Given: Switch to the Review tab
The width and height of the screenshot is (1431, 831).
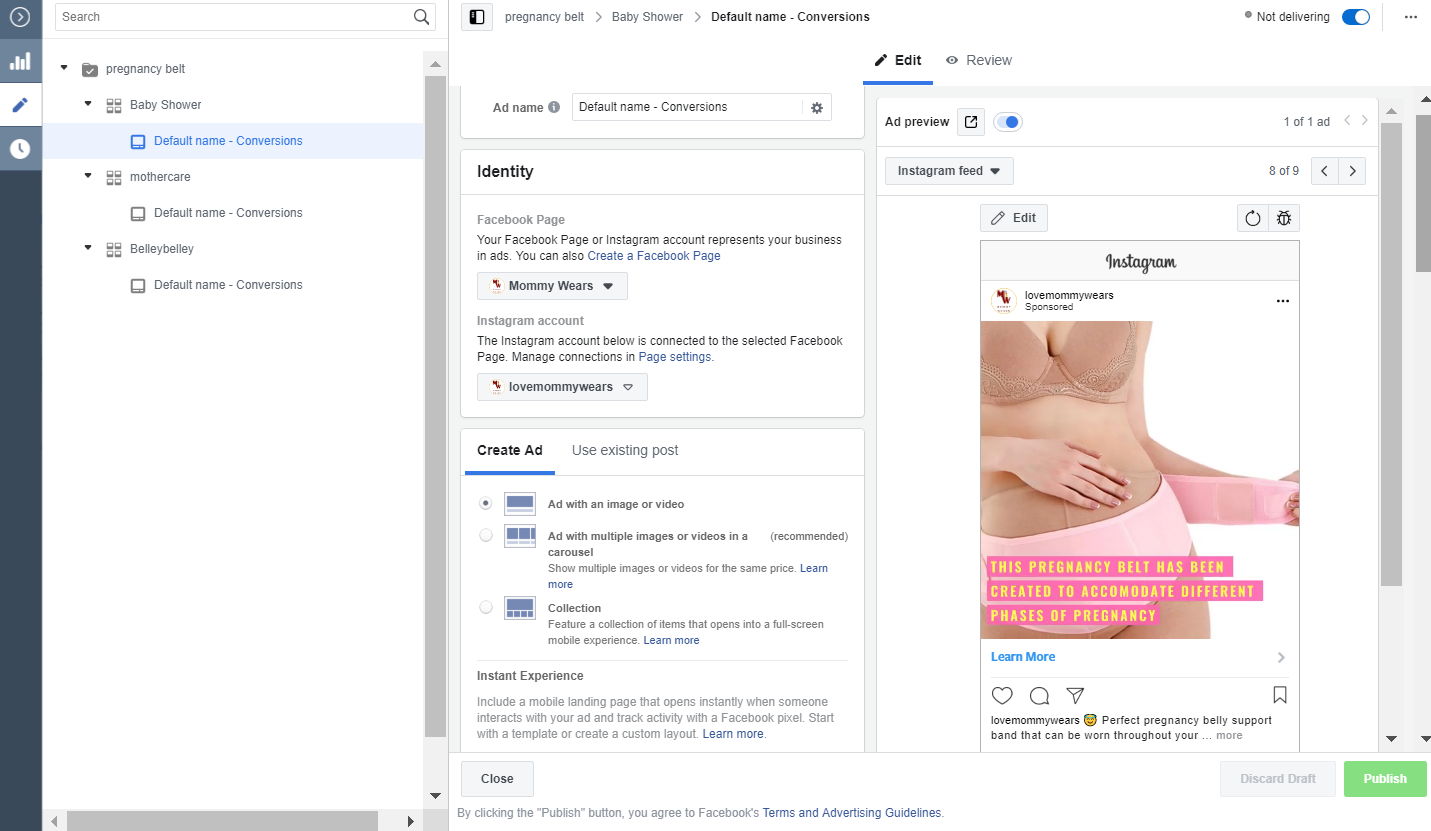Looking at the screenshot, I should coord(979,60).
